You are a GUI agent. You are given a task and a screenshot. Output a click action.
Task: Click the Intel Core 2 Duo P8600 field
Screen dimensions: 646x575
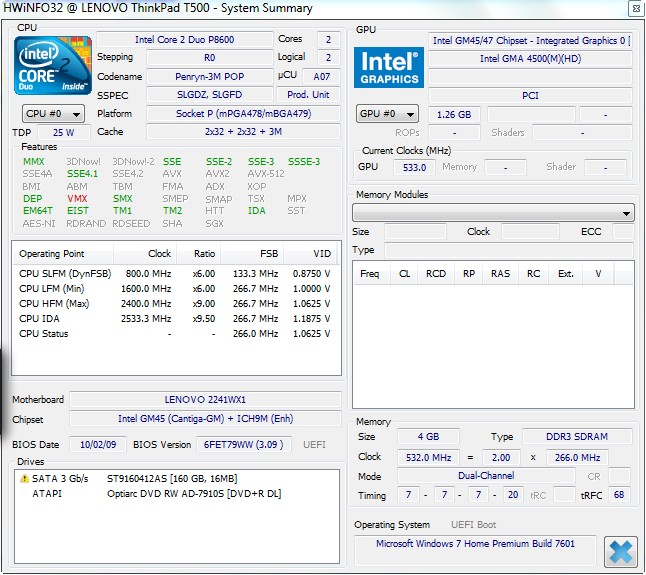click(x=185, y=40)
